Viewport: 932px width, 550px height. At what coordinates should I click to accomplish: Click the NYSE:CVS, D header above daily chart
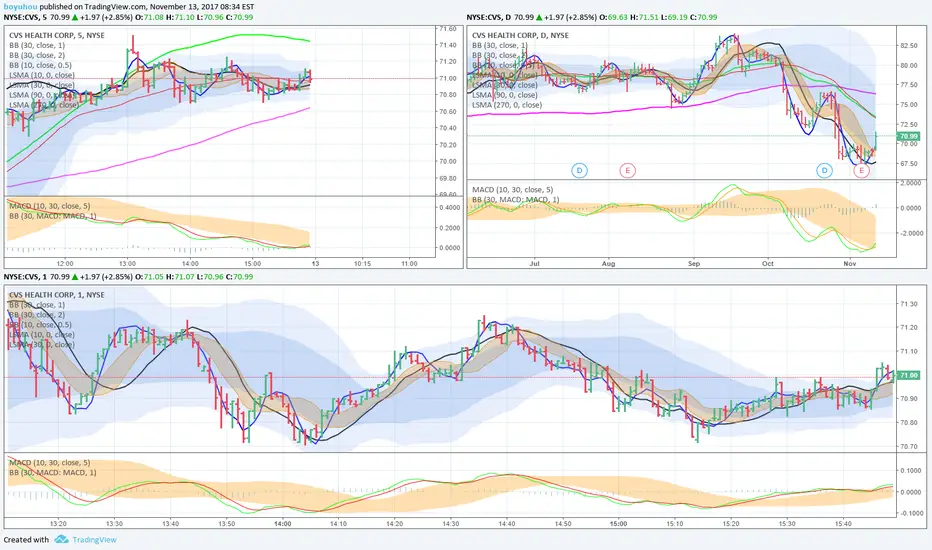[489, 17]
